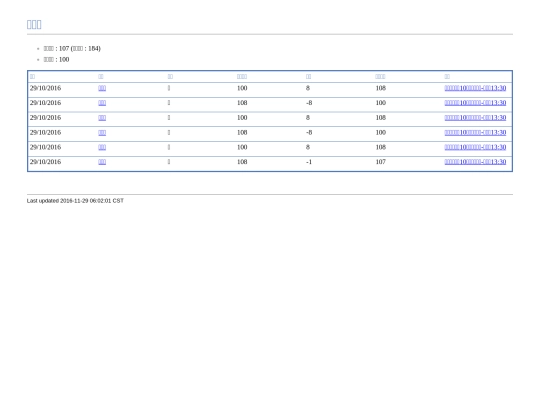The width and height of the screenshot is (540, 405).
Task: Open the name link in the row ending 107
Action: [x=102, y=162]
